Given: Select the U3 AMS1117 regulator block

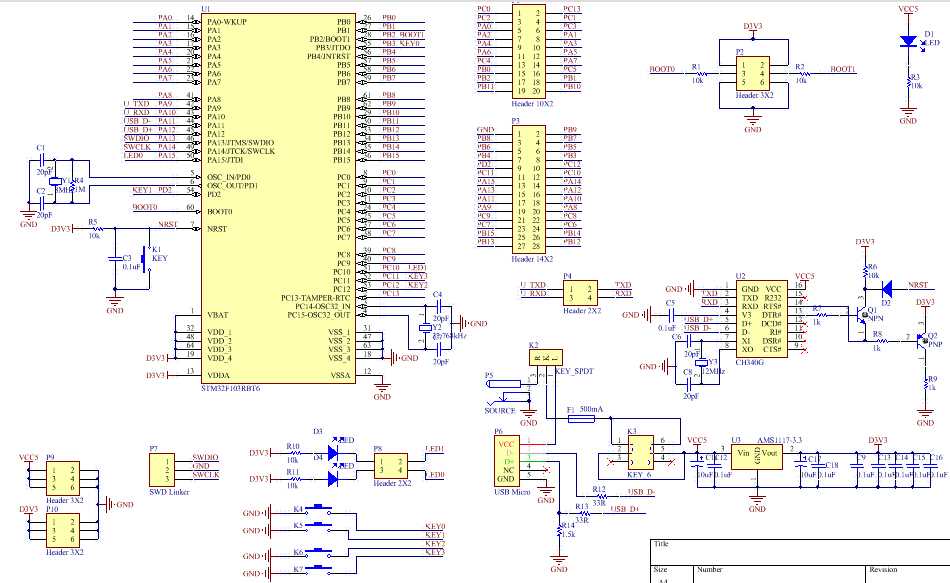Looking at the screenshot, I should pos(757,455).
